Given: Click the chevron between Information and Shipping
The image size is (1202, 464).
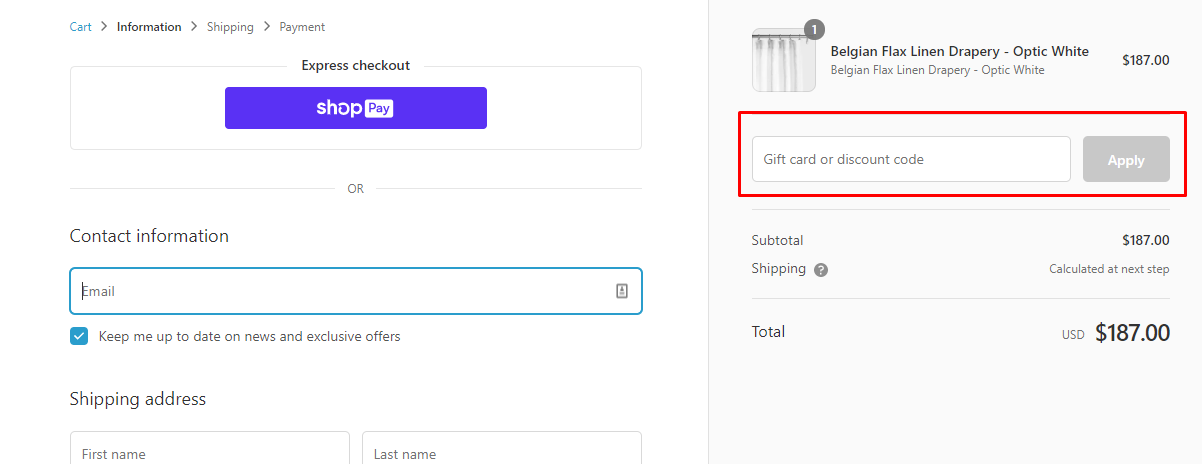Looking at the screenshot, I should click(194, 27).
